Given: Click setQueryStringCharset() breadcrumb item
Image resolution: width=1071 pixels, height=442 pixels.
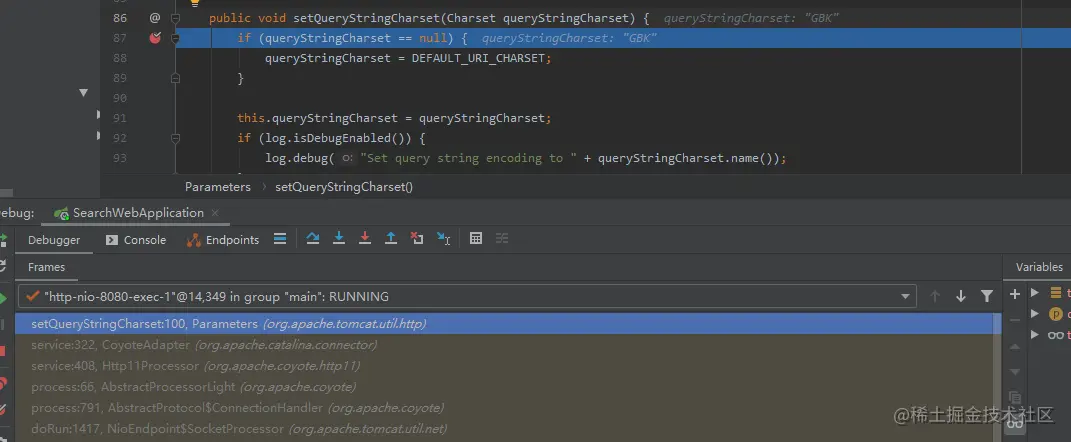Looking at the screenshot, I should tap(344, 187).
